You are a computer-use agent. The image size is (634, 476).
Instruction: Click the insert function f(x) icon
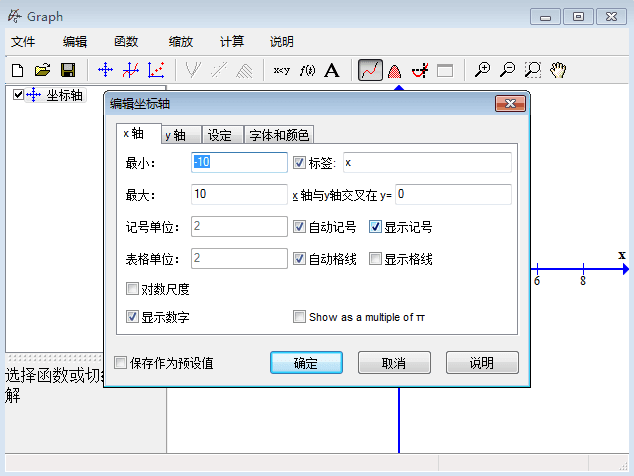coord(307,70)
